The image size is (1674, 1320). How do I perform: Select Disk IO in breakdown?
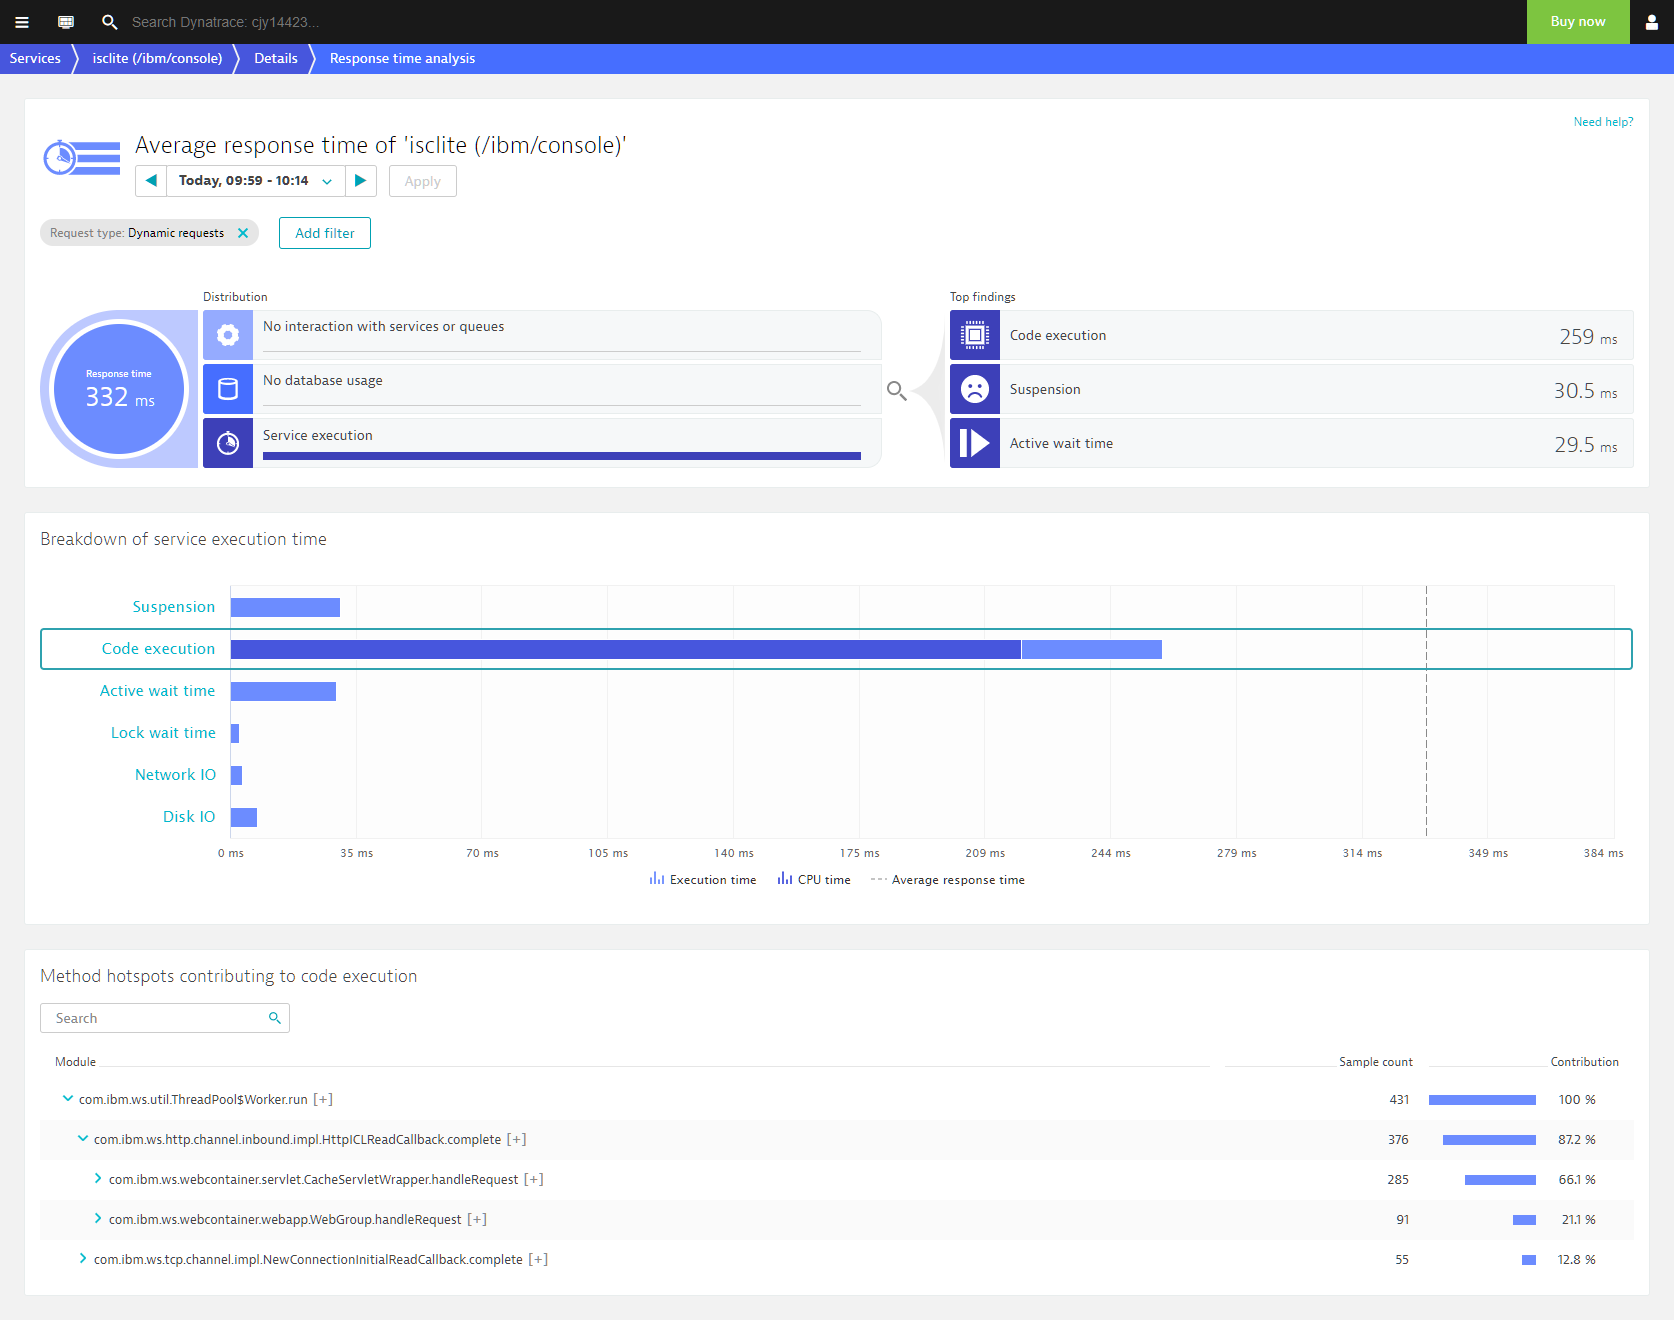[189, 817]
